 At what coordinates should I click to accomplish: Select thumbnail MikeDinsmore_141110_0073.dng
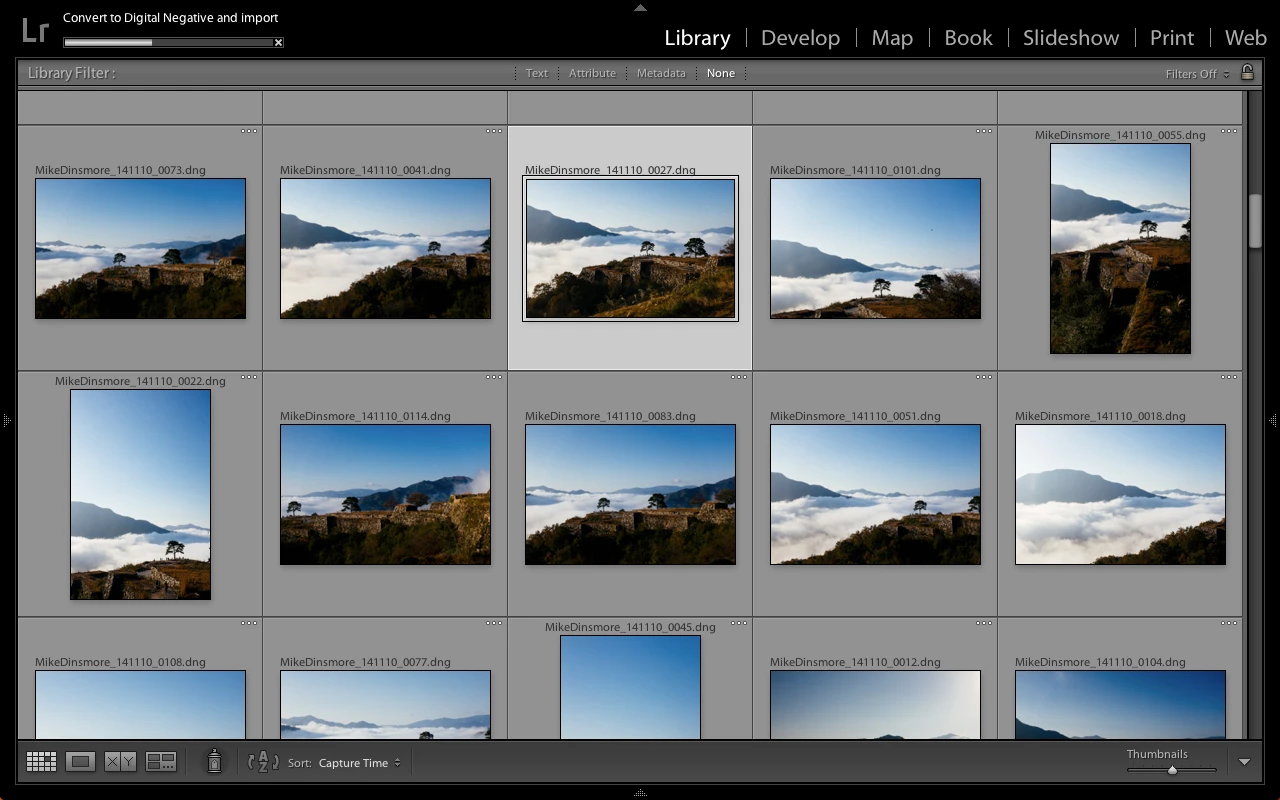pyautogui.click(x=140, y=248)
